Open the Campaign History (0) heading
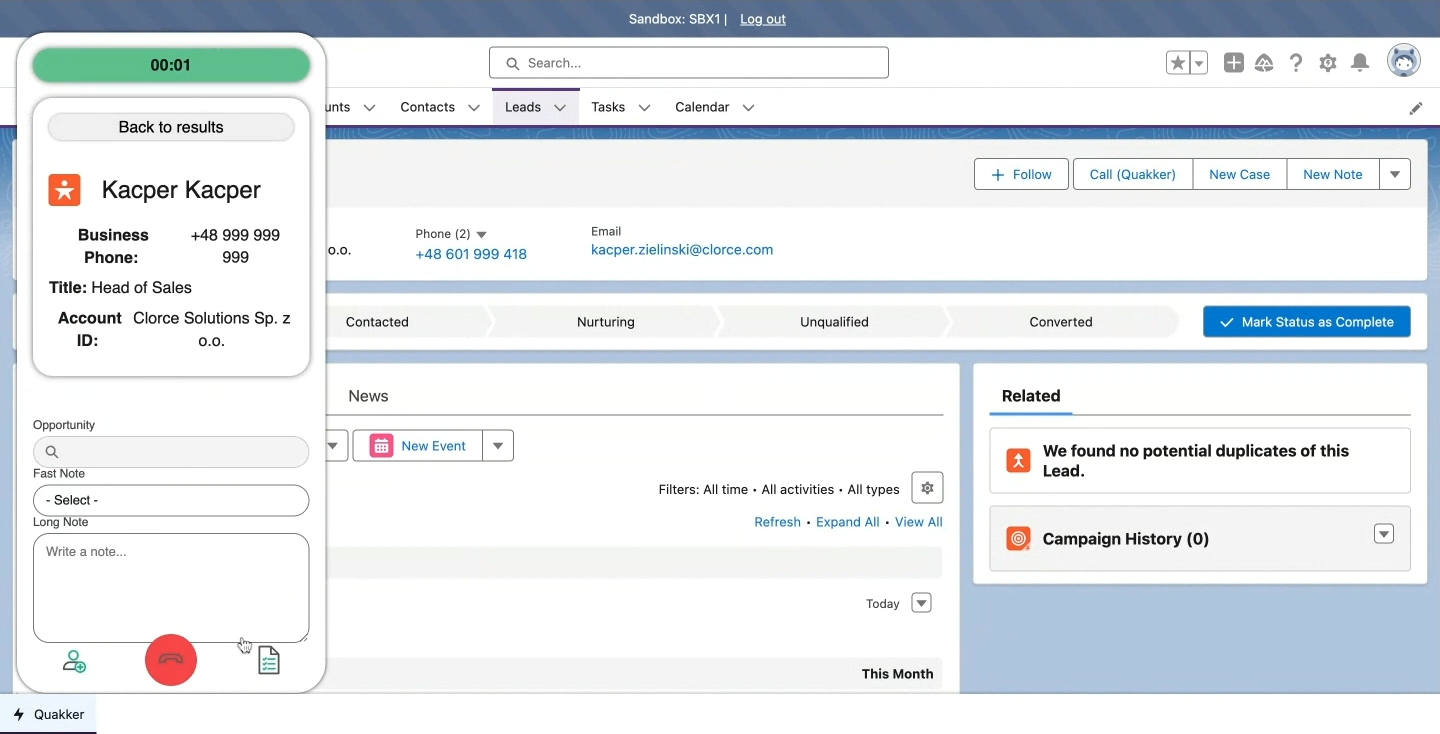Viewport: 1440px width, 734px height. (x=1126, y=539)
